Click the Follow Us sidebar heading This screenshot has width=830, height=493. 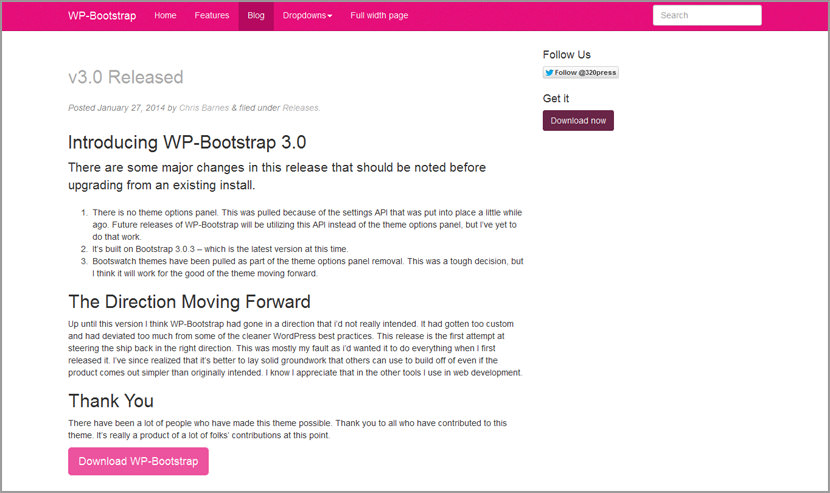pyautogui.click(x=566, y=55)
